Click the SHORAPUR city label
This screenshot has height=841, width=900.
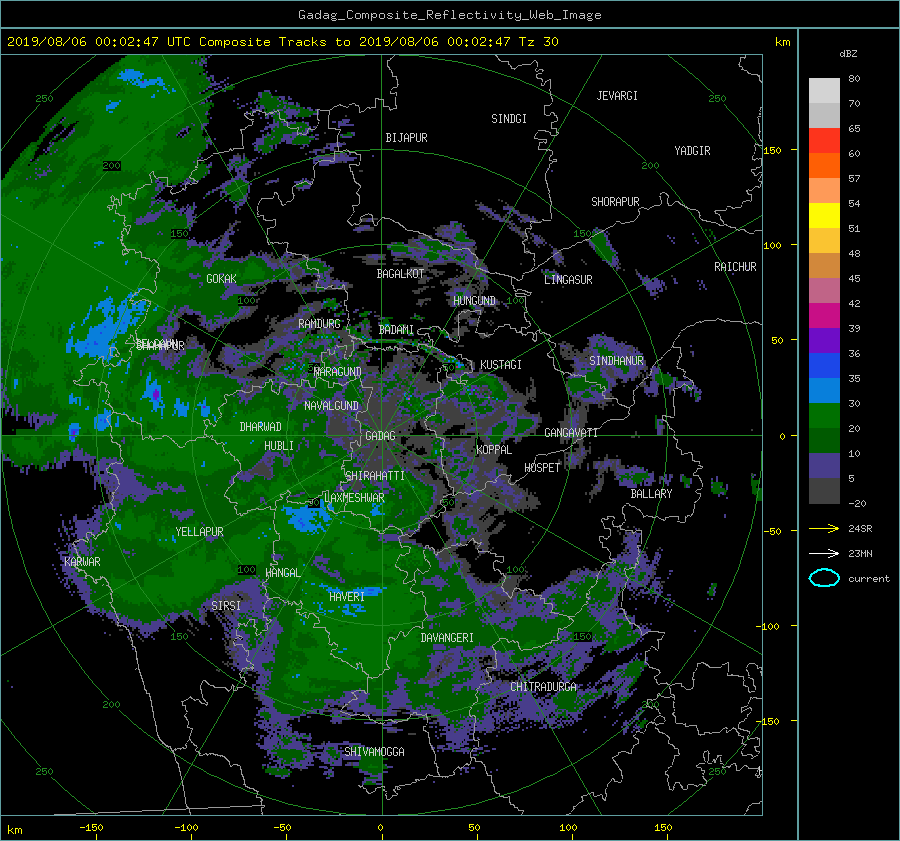coord(615,202)
